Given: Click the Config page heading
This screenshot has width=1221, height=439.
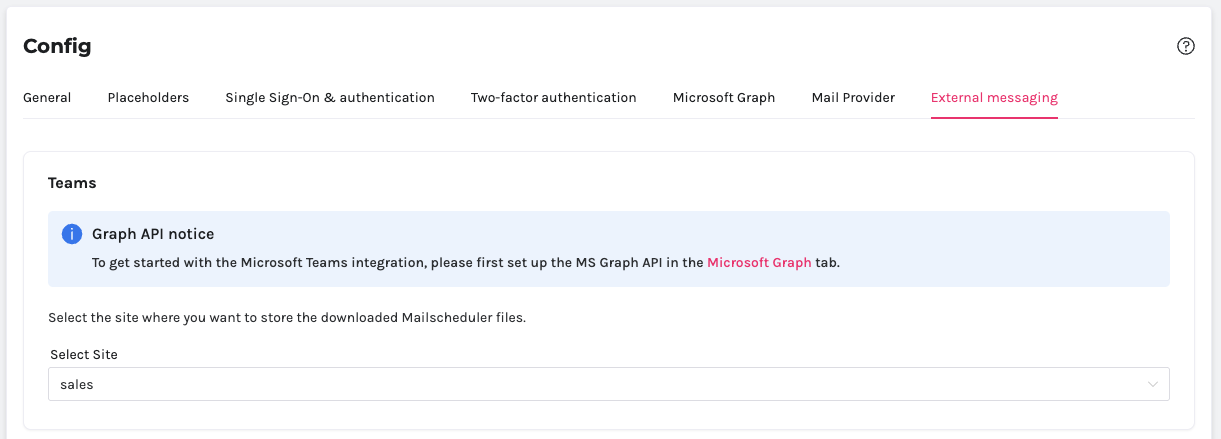Looking at the screenshot, I should tap(57, 46).
